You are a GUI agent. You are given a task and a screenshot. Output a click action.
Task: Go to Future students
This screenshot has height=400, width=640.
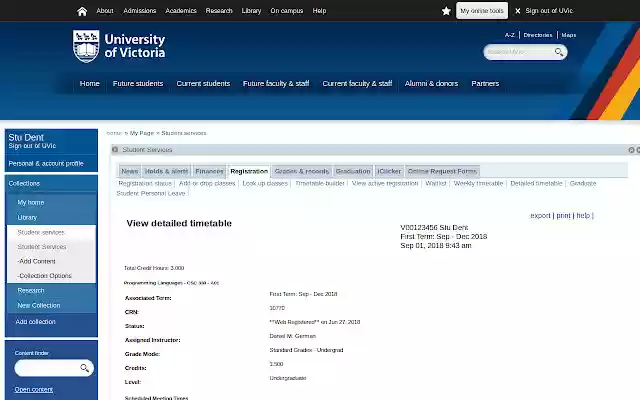point(138,84)
